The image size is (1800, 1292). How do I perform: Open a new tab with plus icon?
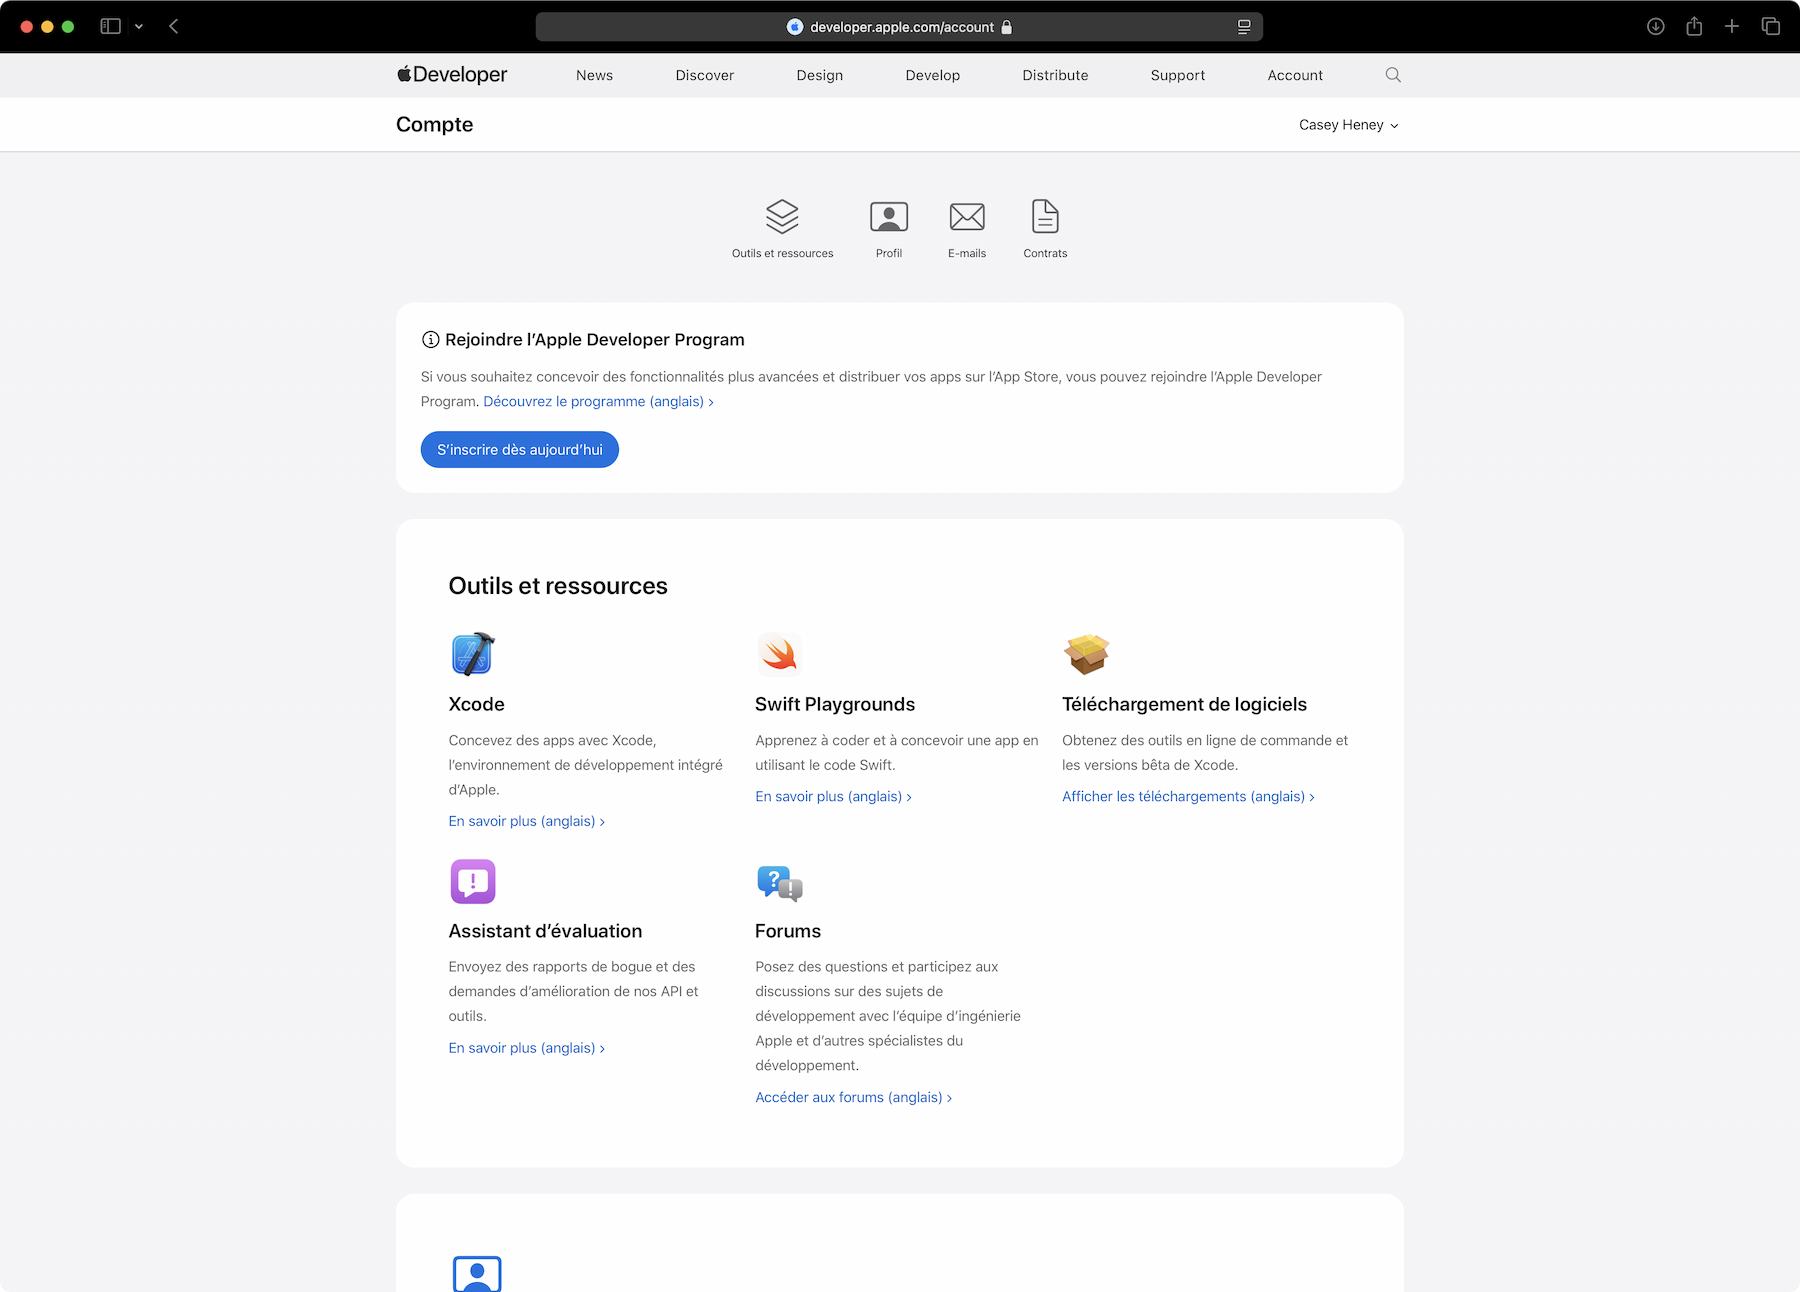[x=1732, y=26]
